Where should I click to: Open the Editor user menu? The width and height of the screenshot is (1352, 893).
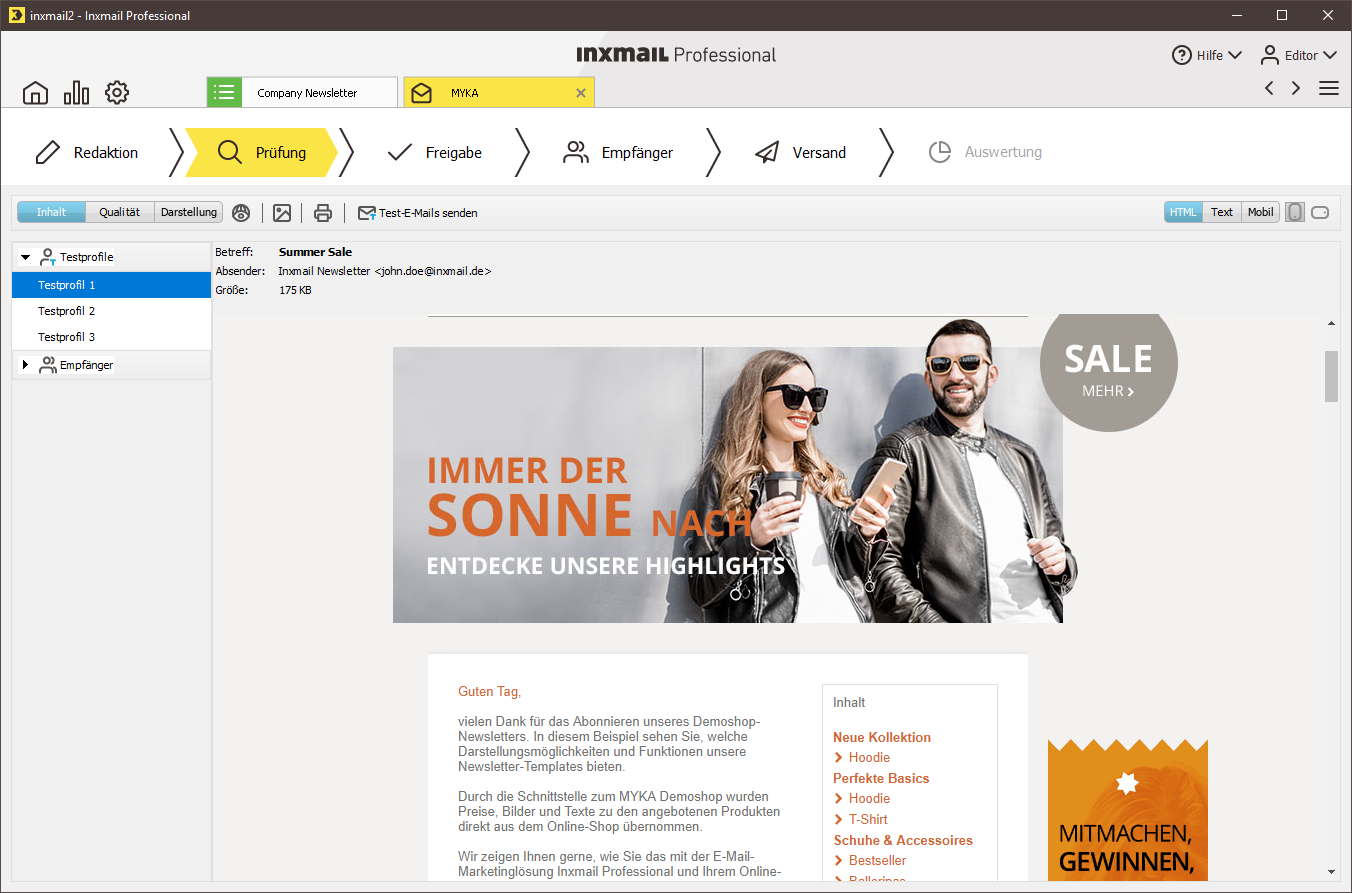point(1298,55)
